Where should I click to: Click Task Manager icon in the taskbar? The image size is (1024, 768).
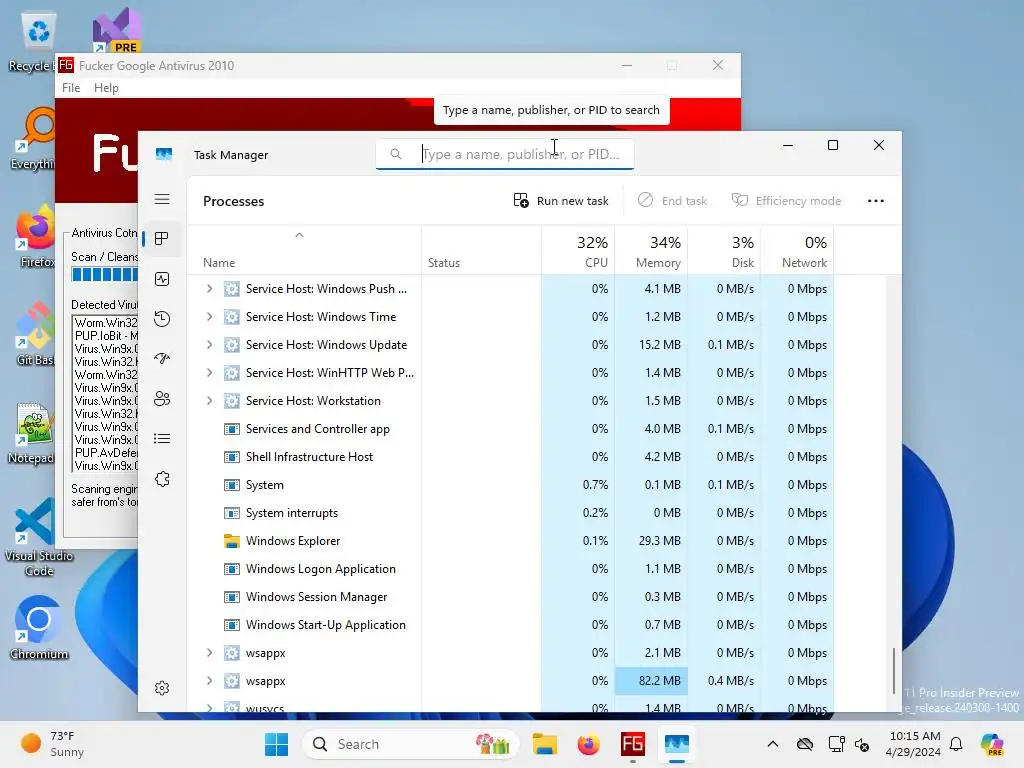677,744
